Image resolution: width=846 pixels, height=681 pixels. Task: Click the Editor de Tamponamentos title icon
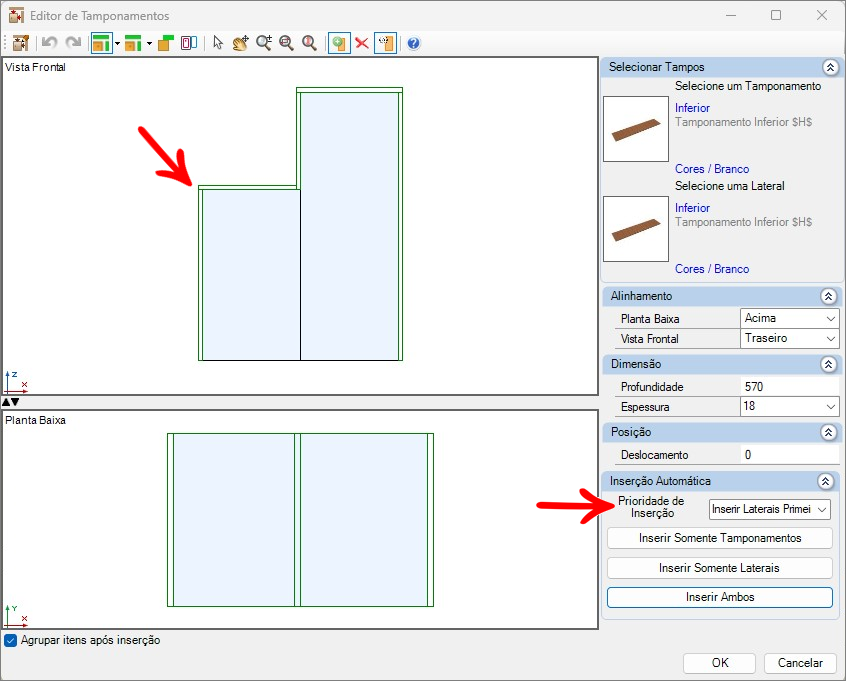tap(16, 16)
